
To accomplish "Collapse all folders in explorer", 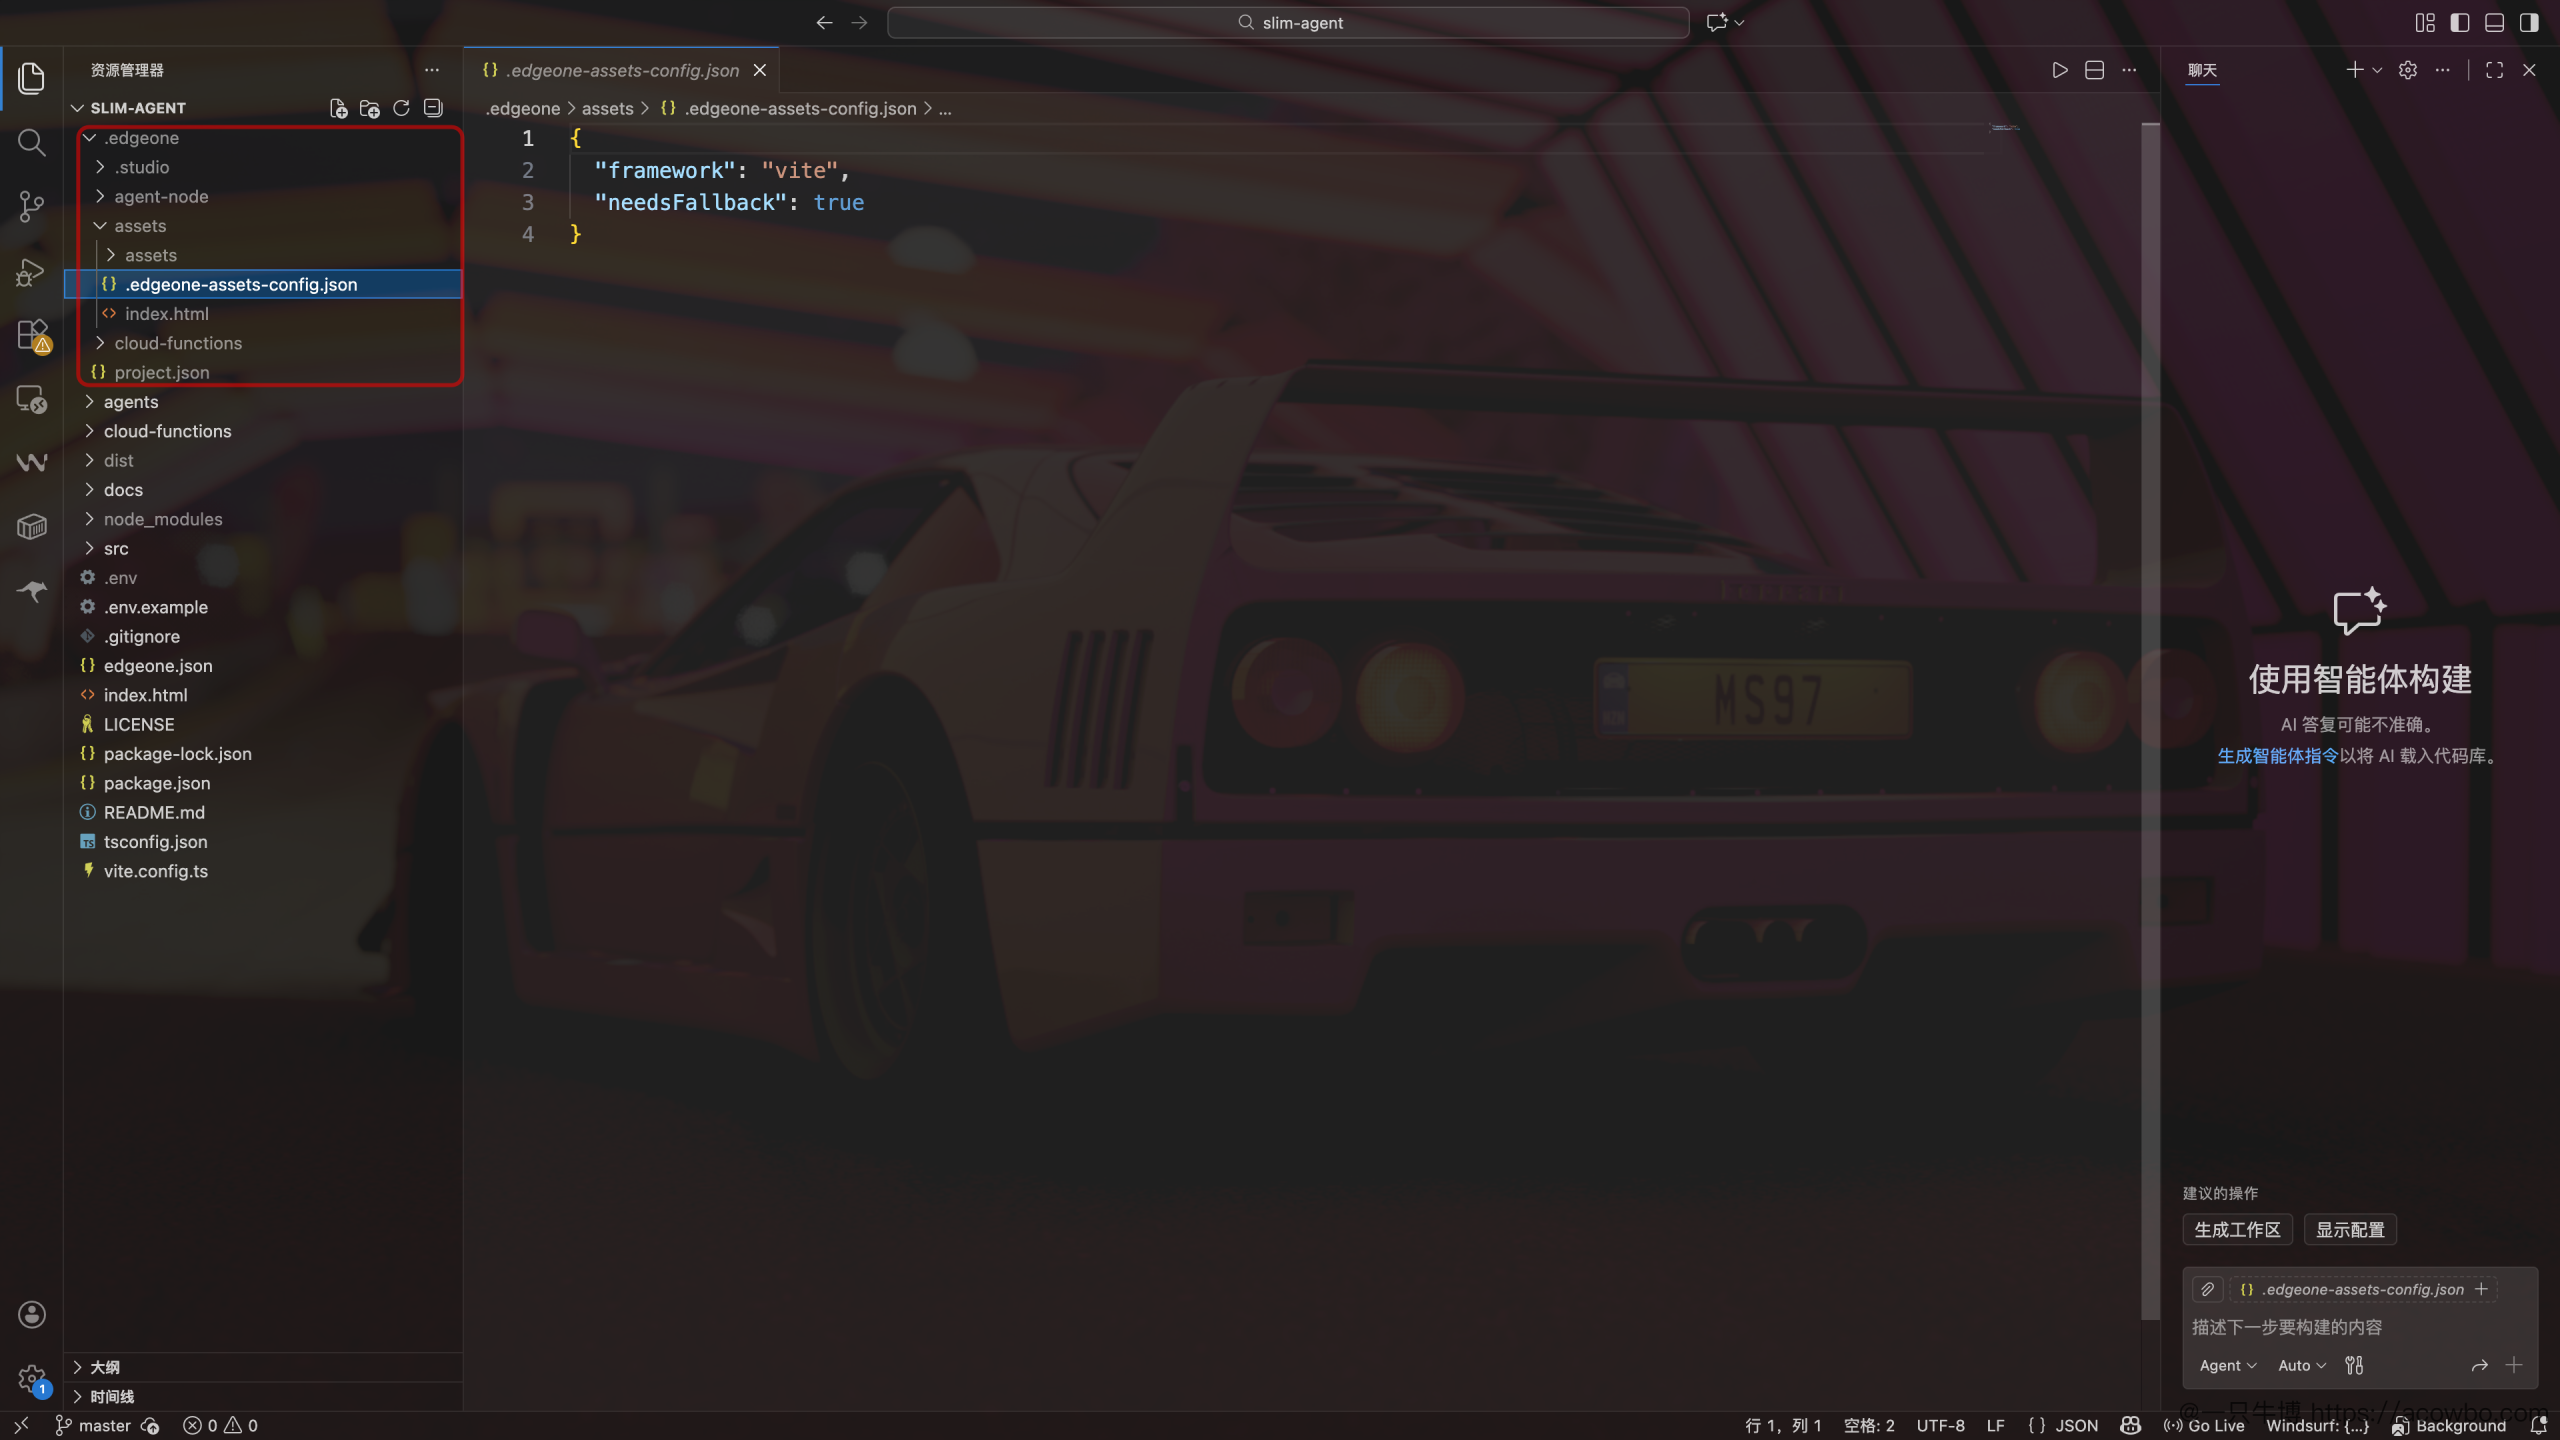I will click(x=433, y=108).
